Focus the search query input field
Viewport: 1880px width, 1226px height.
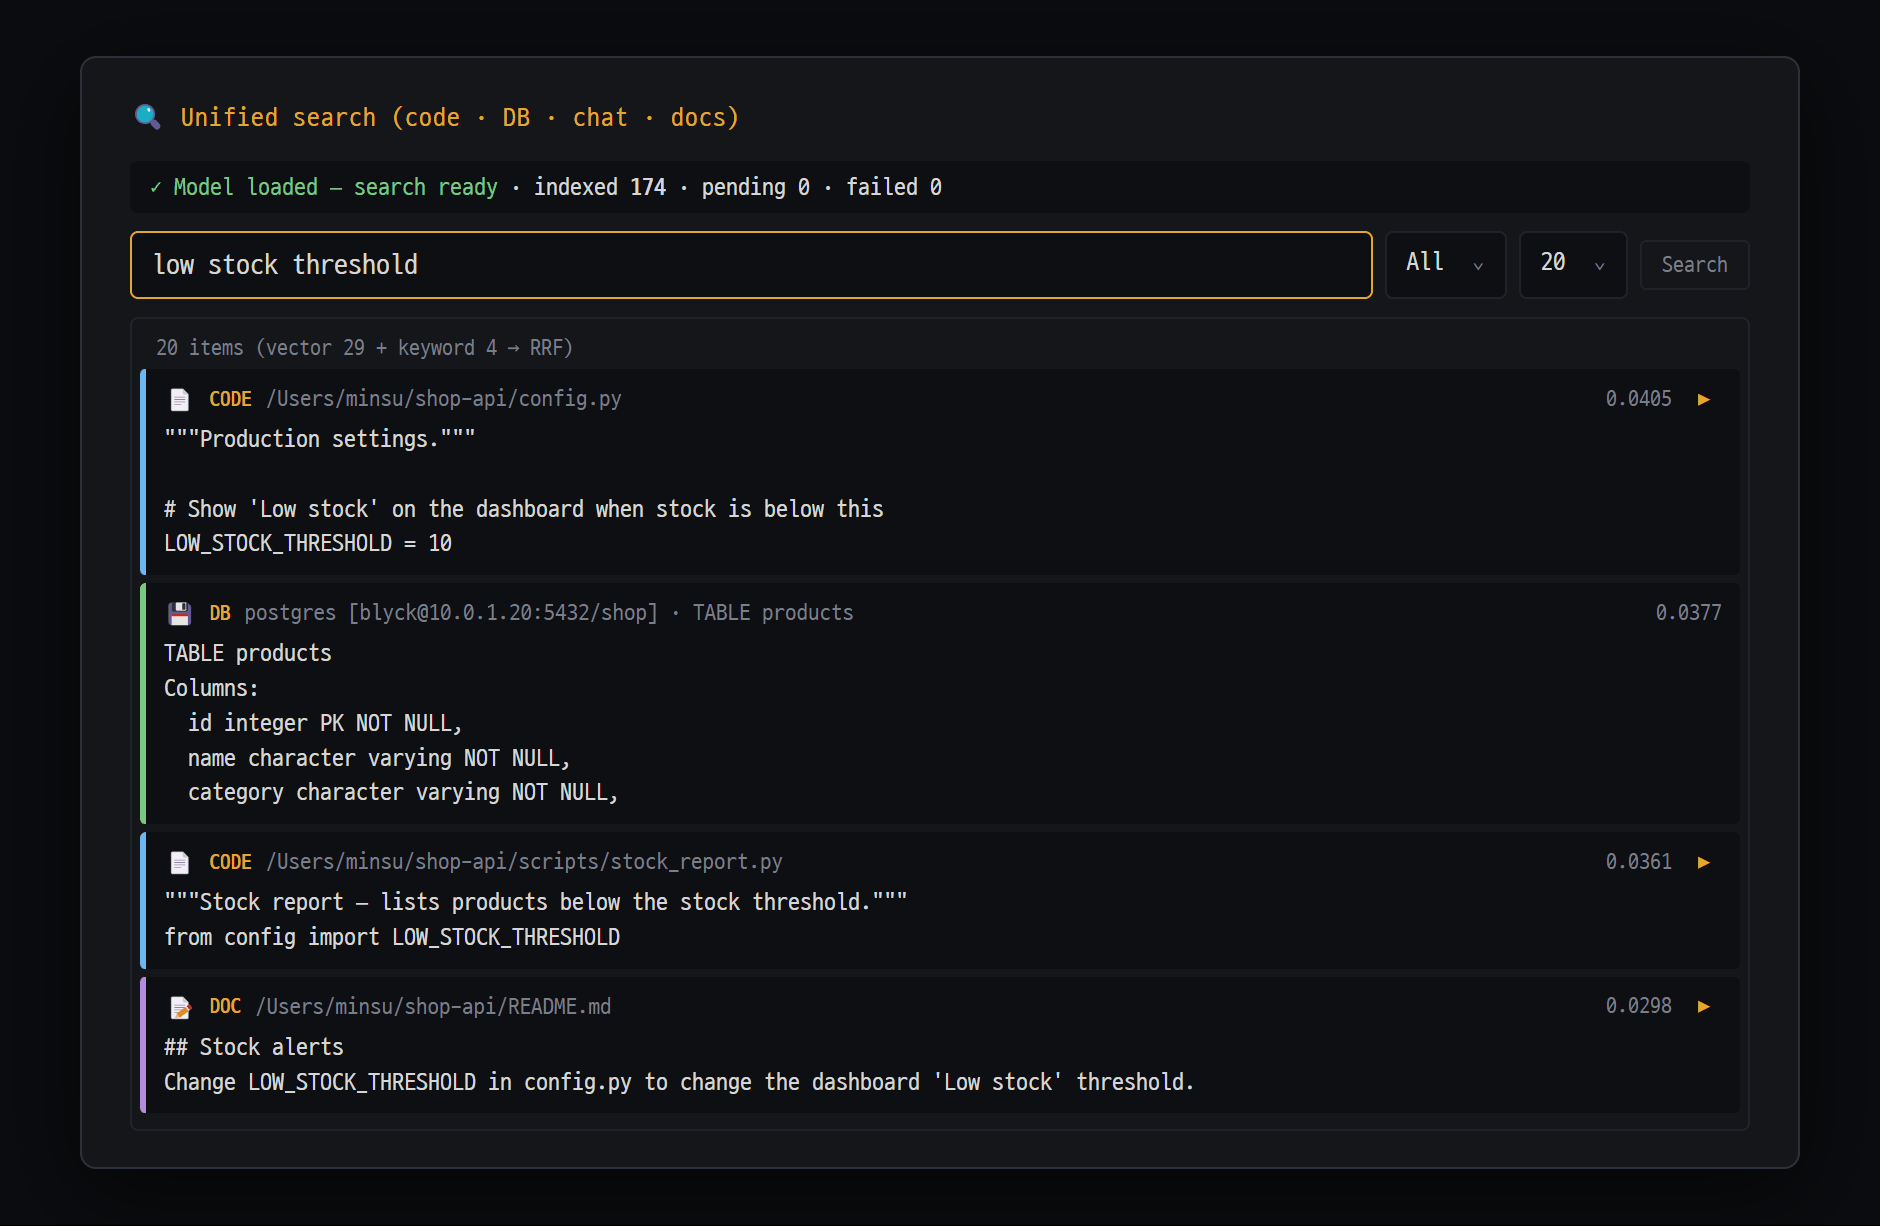coord(751,265)
